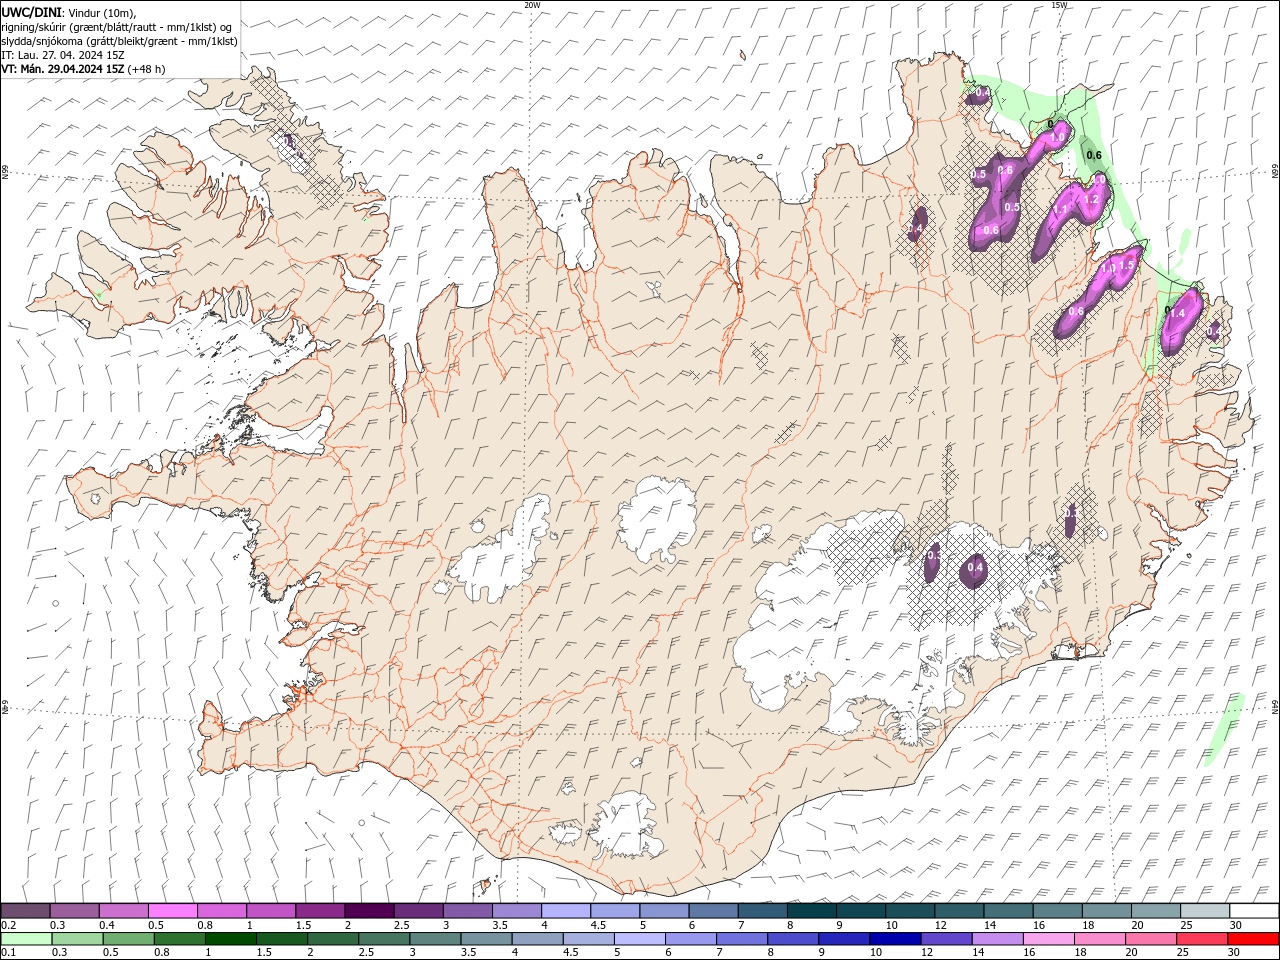
Task: Select the bright pink 0.5–0.8 legend swatch
Action: (x=172, y=910)
